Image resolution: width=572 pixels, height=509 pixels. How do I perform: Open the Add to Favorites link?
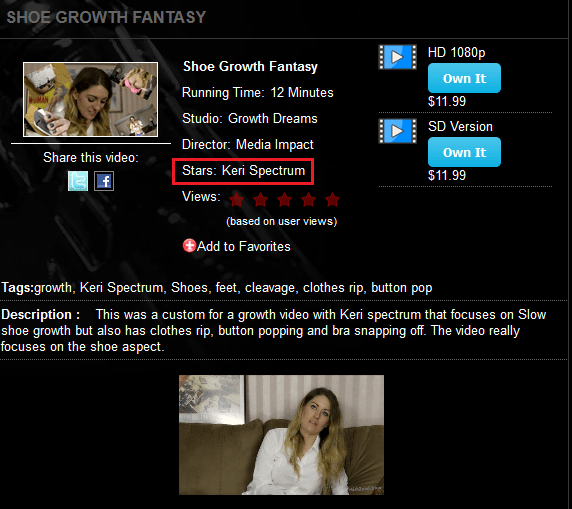pos(244,246)
